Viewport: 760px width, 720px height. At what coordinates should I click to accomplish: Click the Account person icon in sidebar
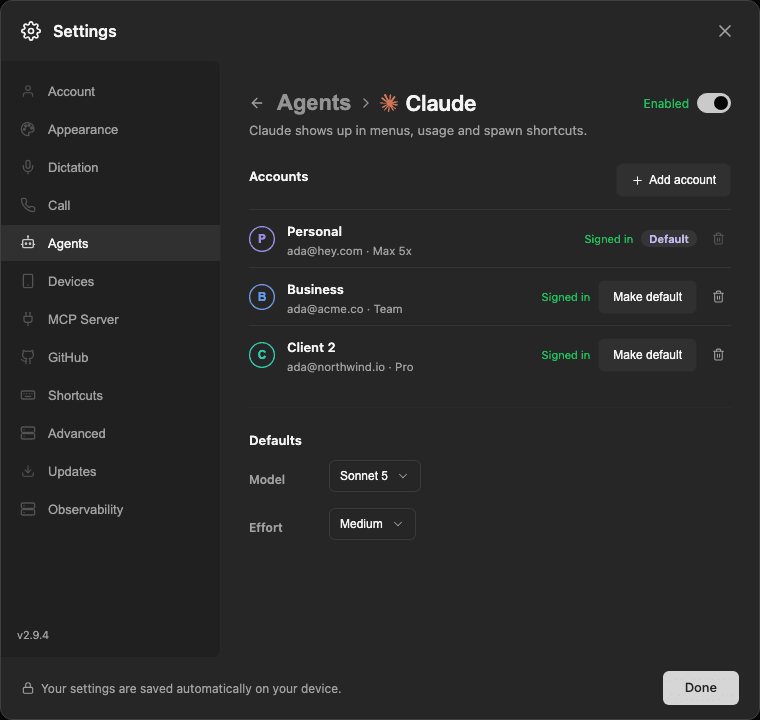28,91
